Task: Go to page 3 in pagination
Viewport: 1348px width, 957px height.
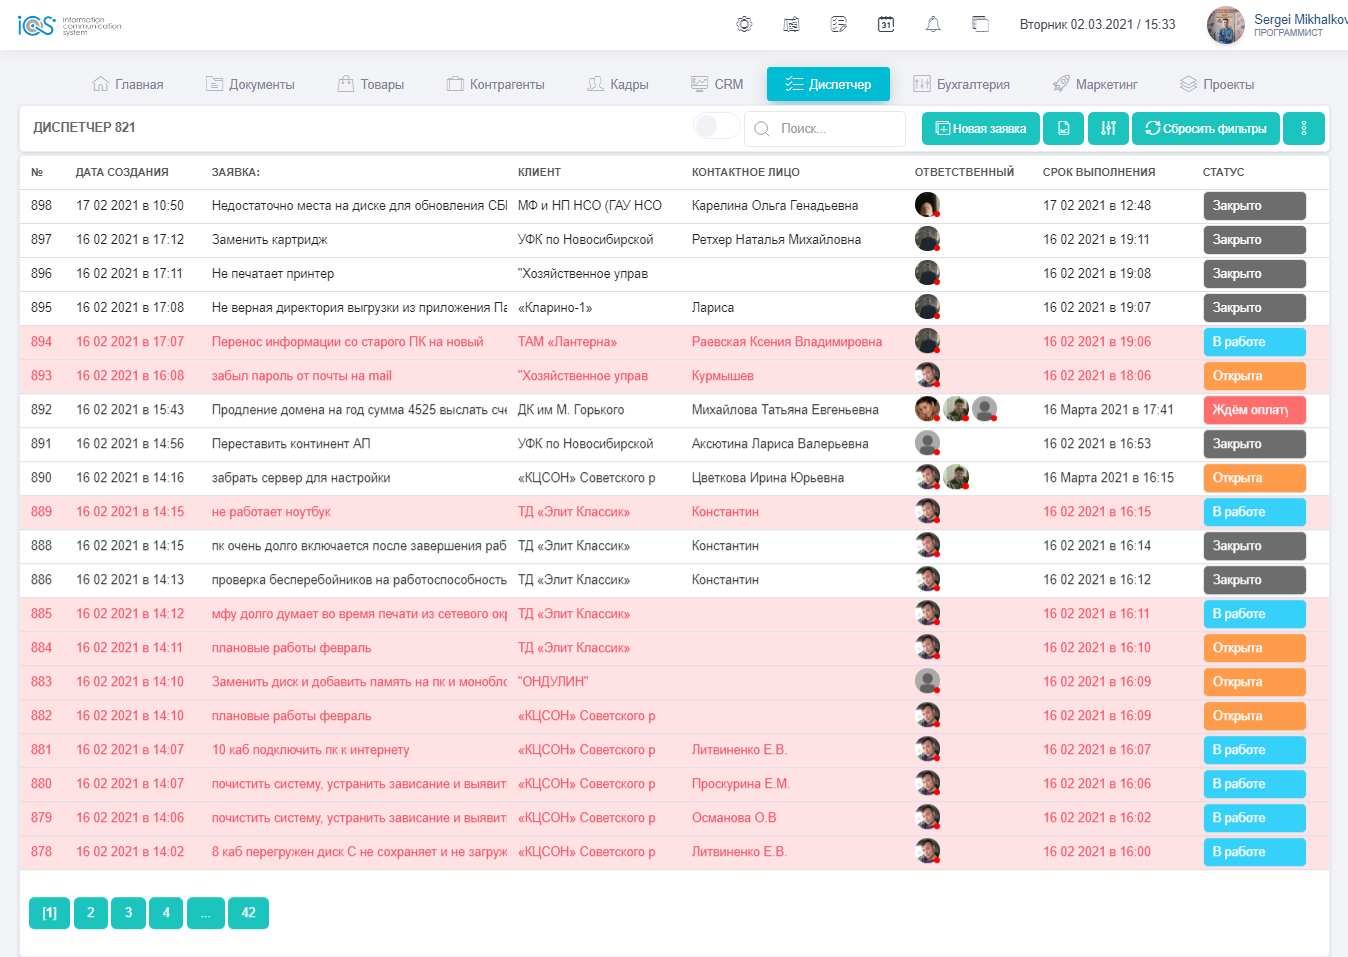Action: [x=128, y=912]
